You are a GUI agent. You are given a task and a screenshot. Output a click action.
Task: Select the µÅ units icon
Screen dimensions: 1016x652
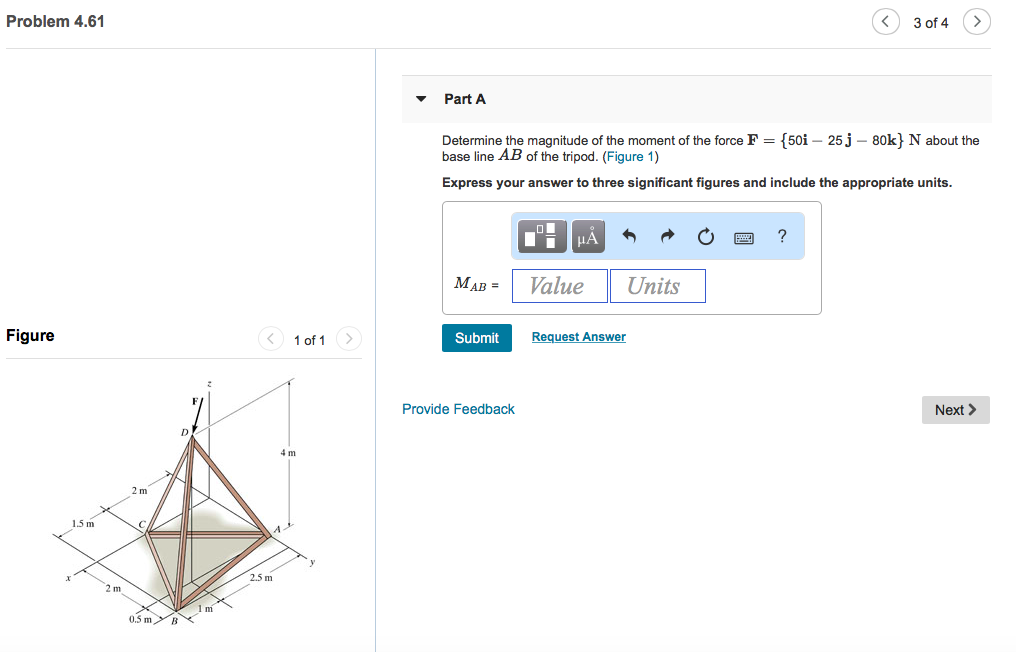click(x=587, y=236)
